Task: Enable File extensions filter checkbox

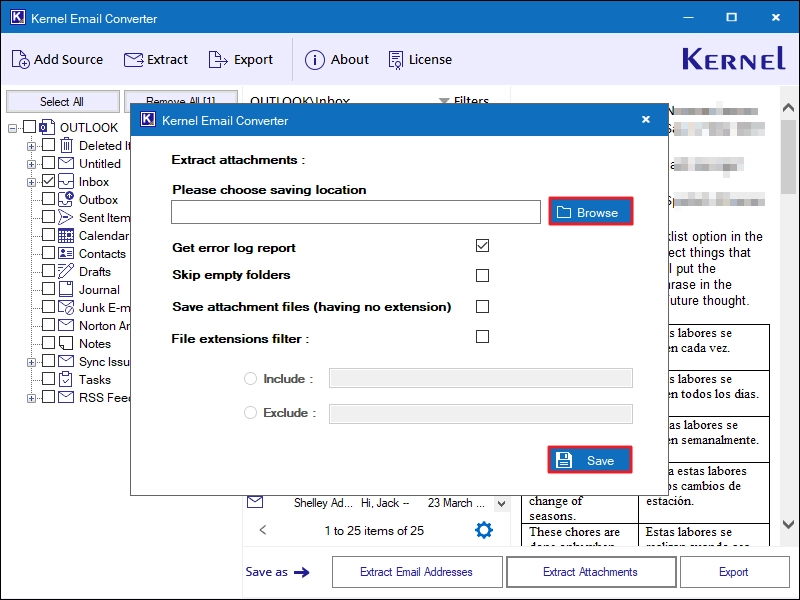Action: (482, 337)
